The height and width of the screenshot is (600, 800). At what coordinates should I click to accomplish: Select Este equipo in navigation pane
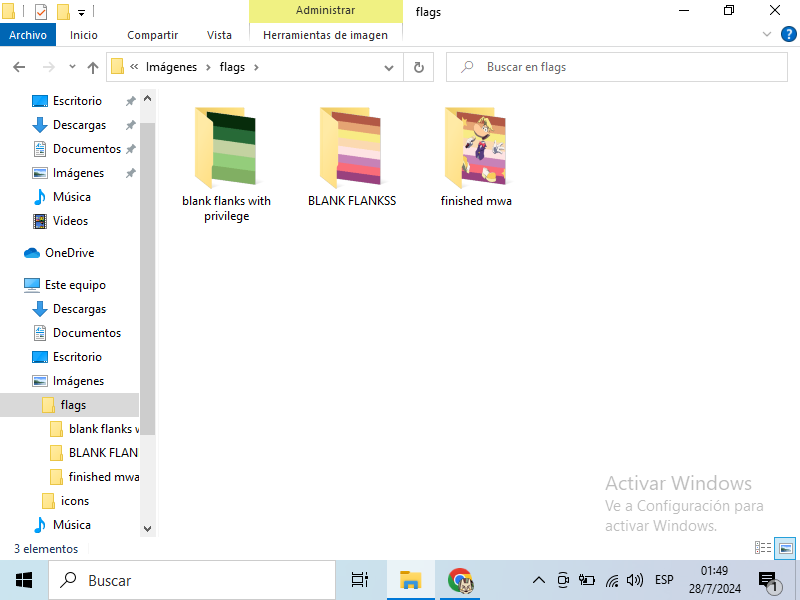(75, 285)
